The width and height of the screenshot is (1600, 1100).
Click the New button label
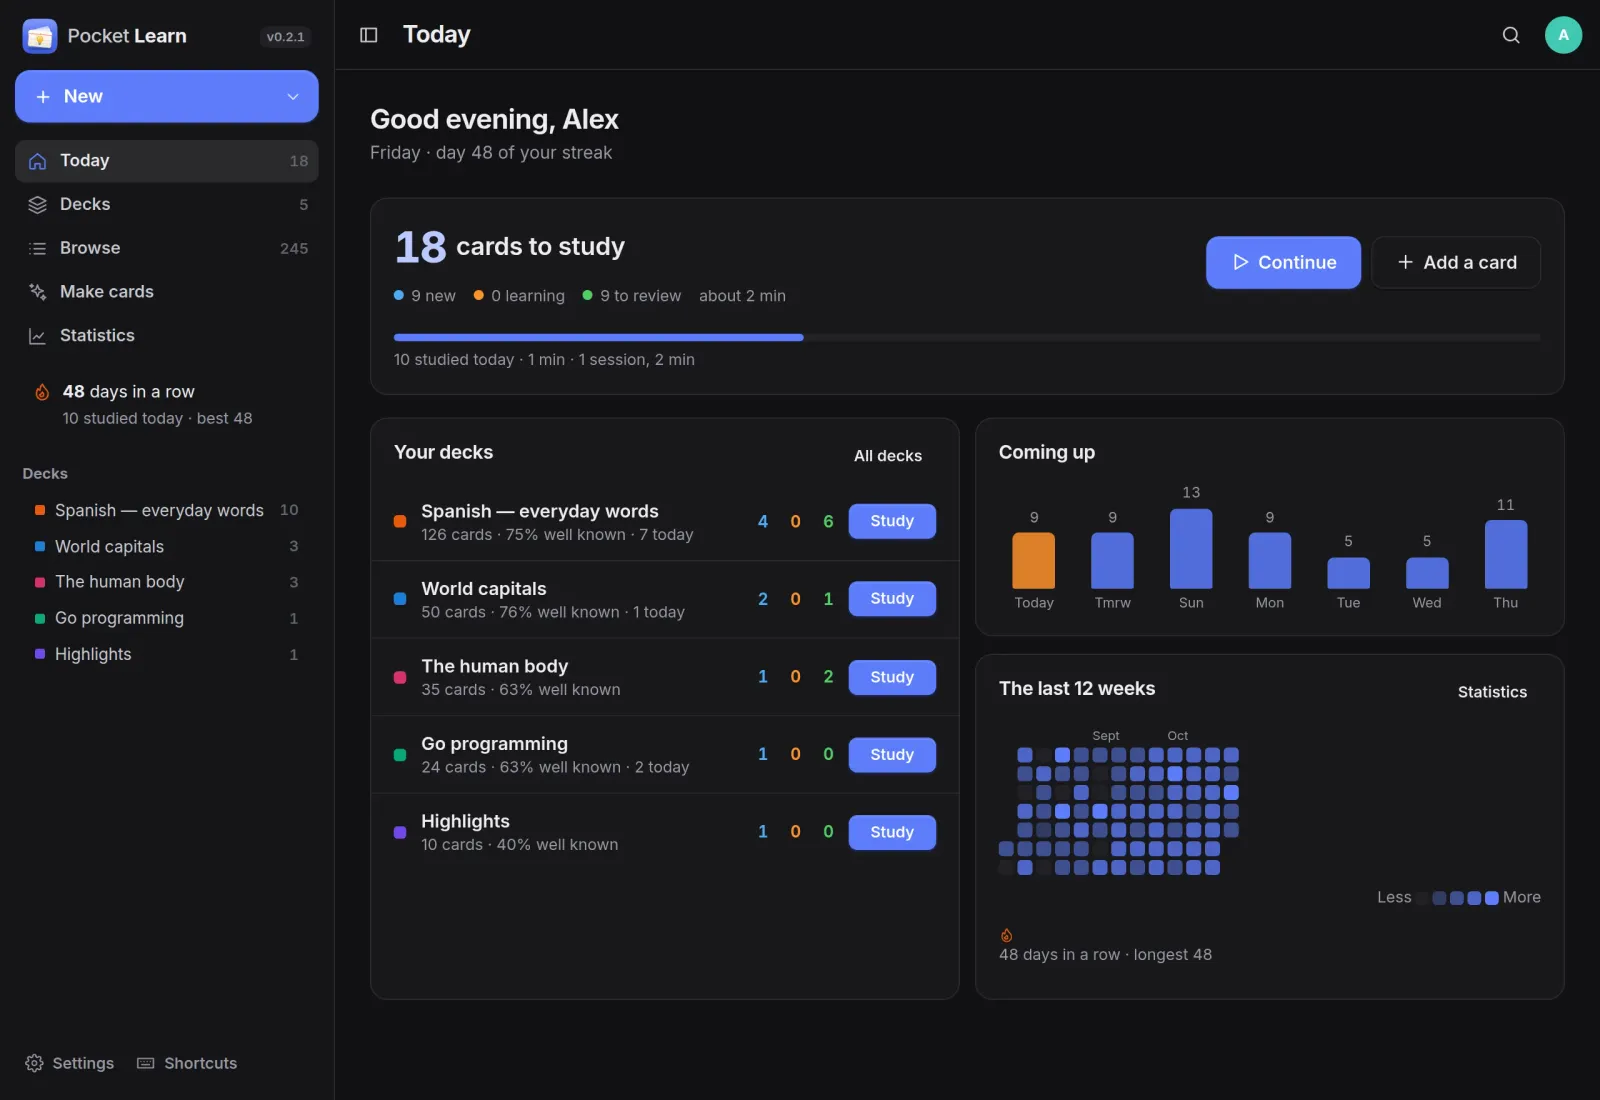[x=83, y=97]
